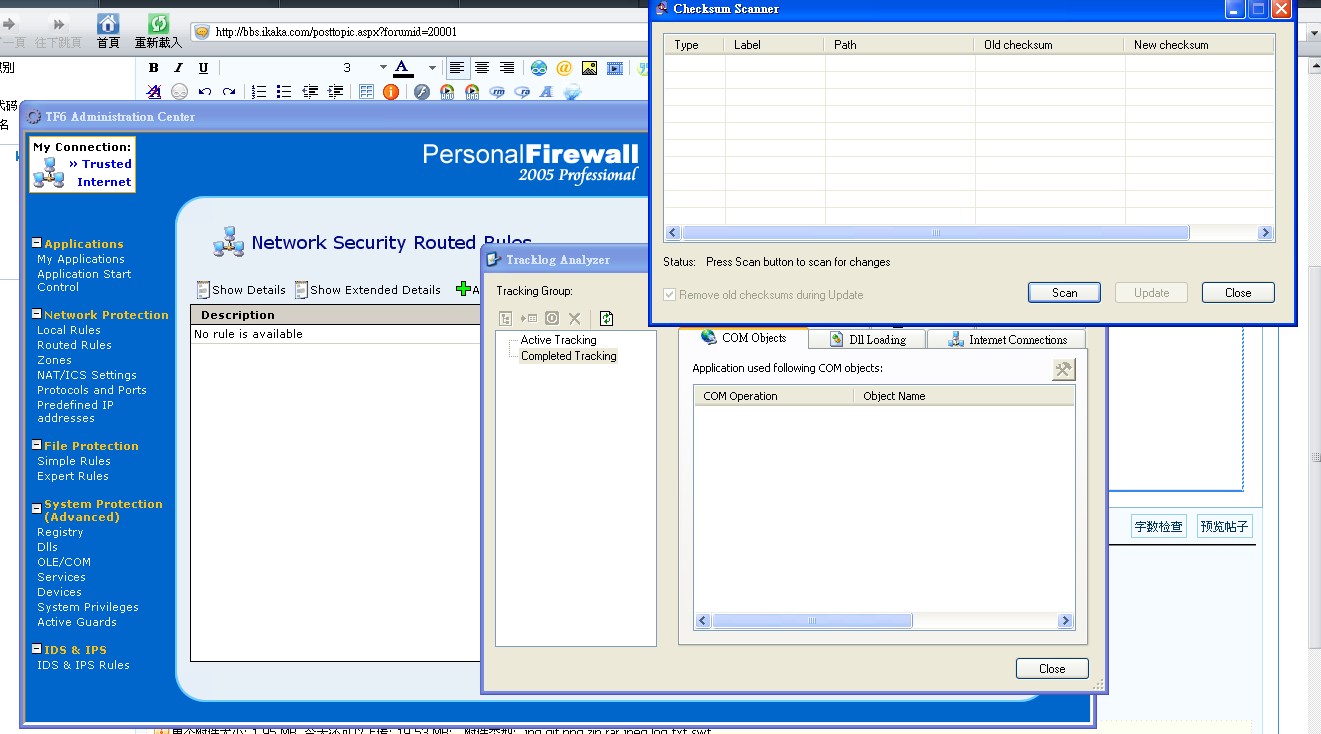
Task: Open Zones in sidebar
Action: (54, 360)
